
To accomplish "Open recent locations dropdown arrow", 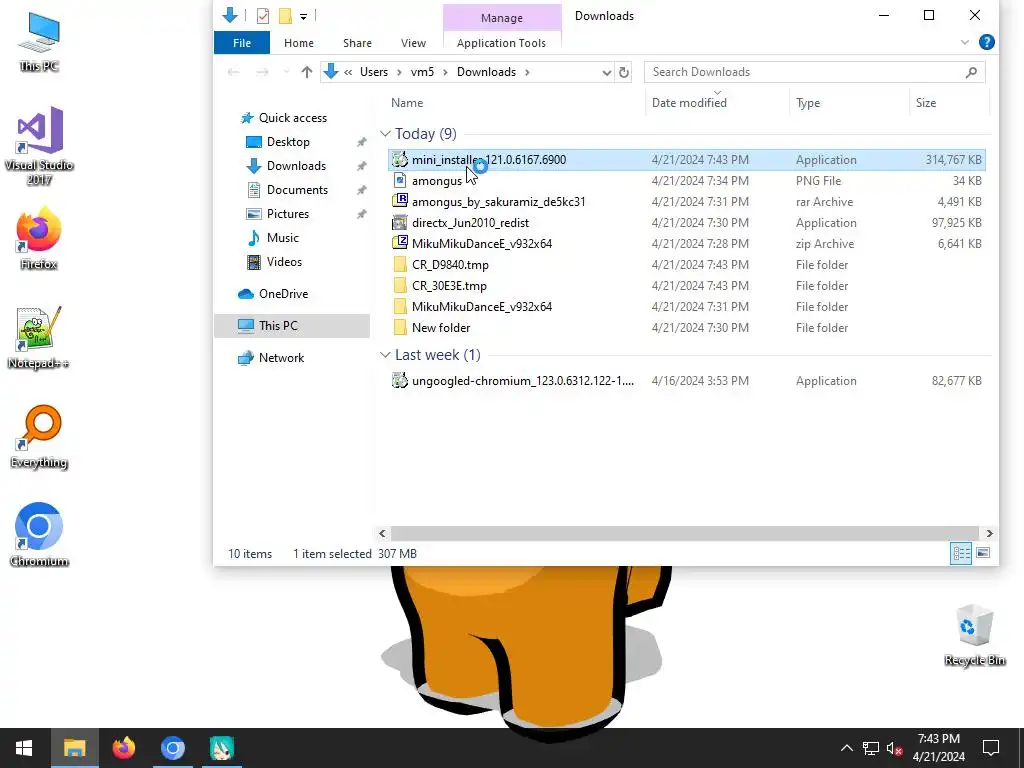I will 286,72.
